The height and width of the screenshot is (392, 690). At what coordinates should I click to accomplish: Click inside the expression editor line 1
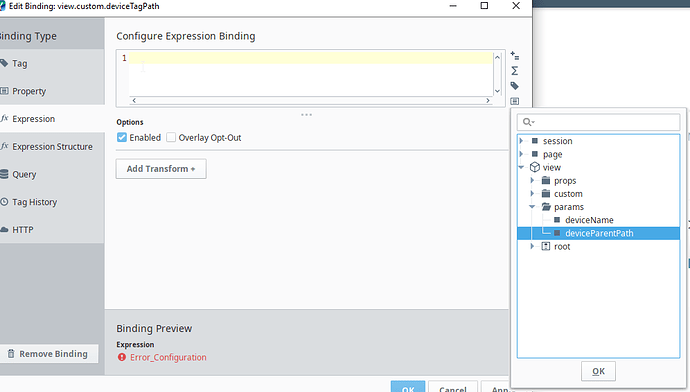(311, 58)
